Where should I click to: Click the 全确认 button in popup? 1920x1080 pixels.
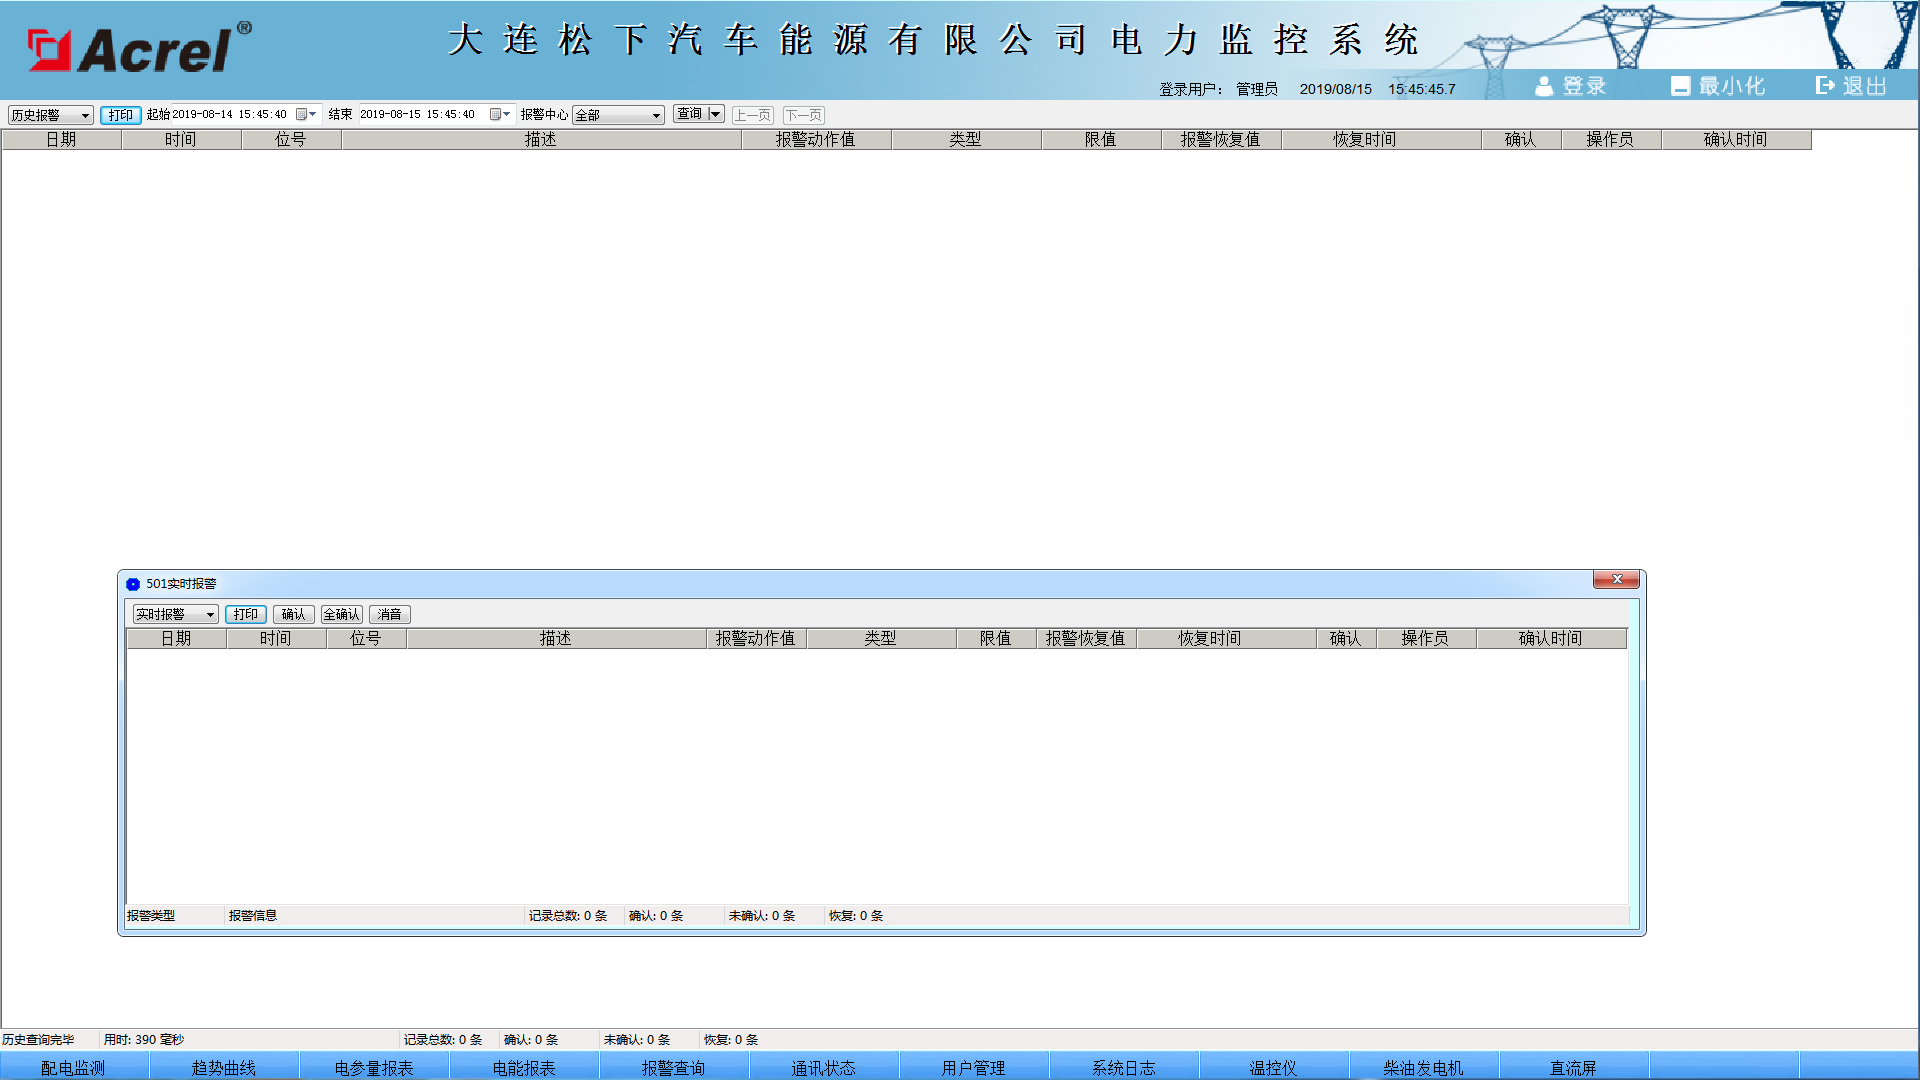coord(341,614)
